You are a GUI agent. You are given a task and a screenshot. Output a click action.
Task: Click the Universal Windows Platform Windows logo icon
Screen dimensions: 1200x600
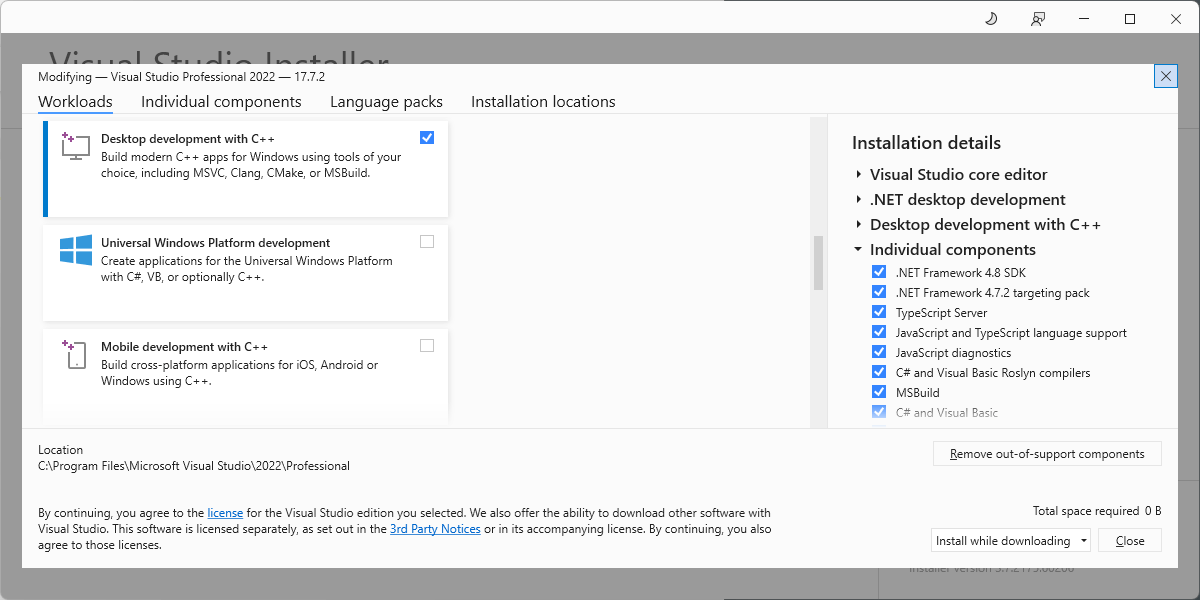76,250
